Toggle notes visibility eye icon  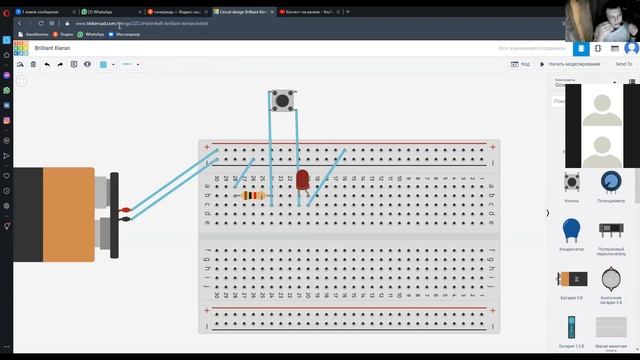coord(87,64)
